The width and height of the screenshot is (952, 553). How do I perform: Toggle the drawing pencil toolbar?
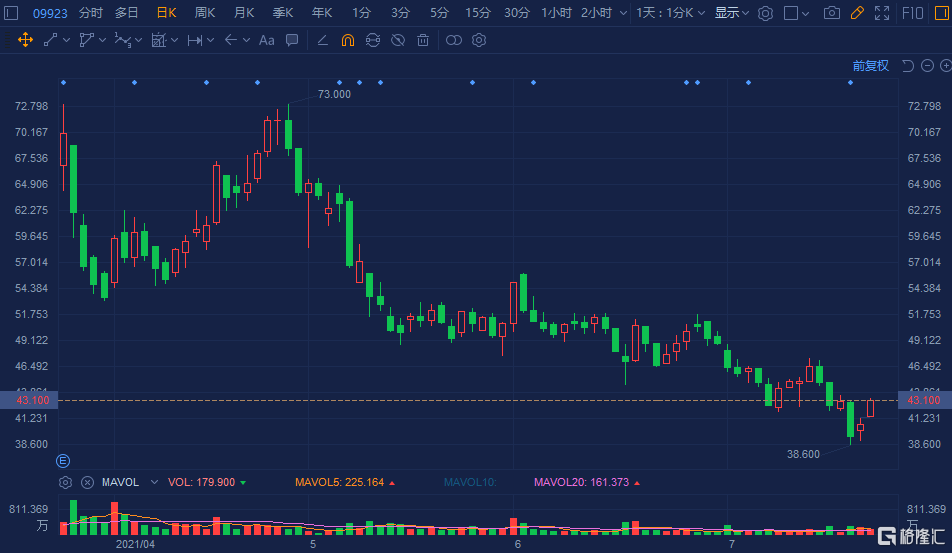click(857, 13)
